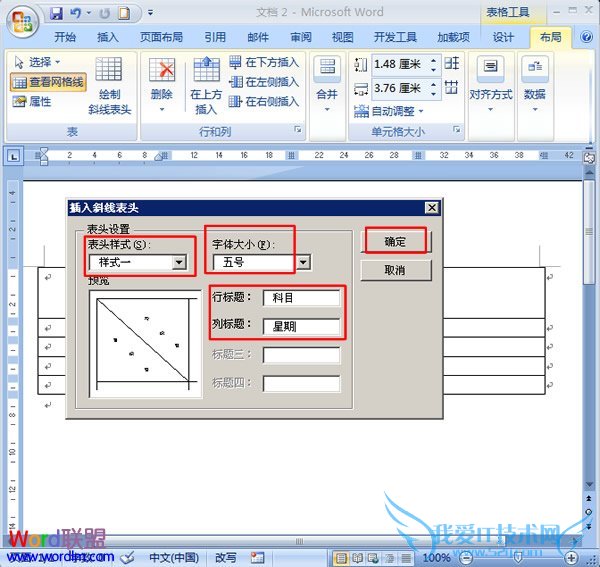Click the 100% zoom level button
The height and width of the screenshot is (567, 600).
click(x=436, y=558)
